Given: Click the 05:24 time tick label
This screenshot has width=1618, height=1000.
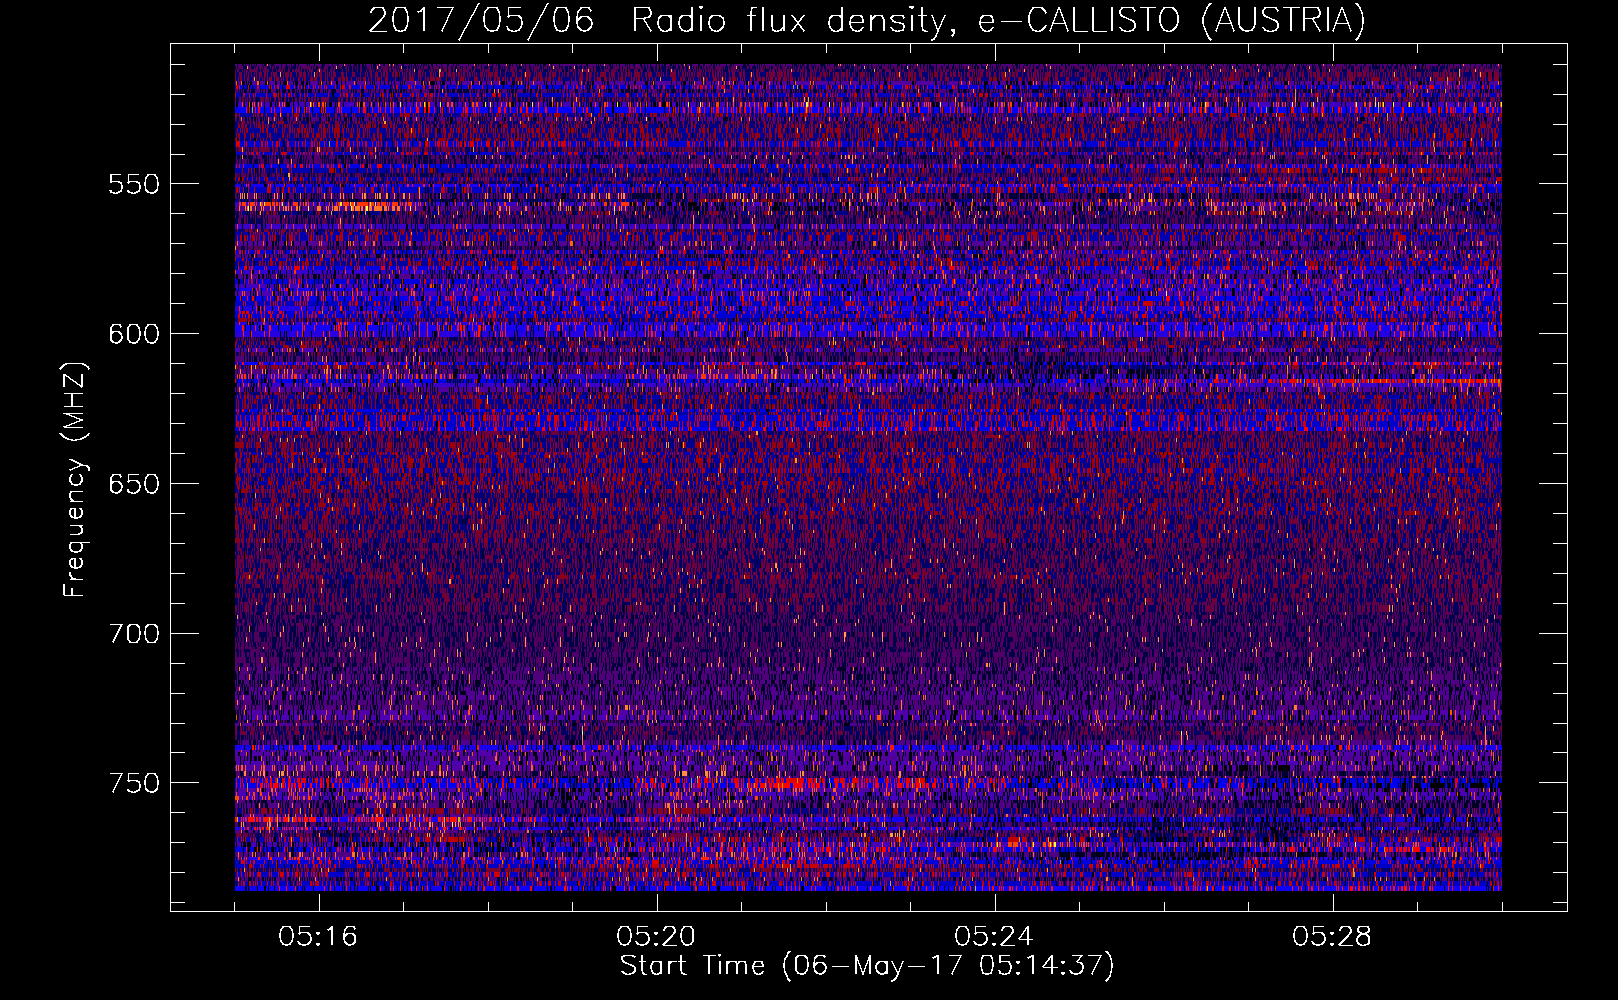Looking at the screenshot, I should point(994,937).
